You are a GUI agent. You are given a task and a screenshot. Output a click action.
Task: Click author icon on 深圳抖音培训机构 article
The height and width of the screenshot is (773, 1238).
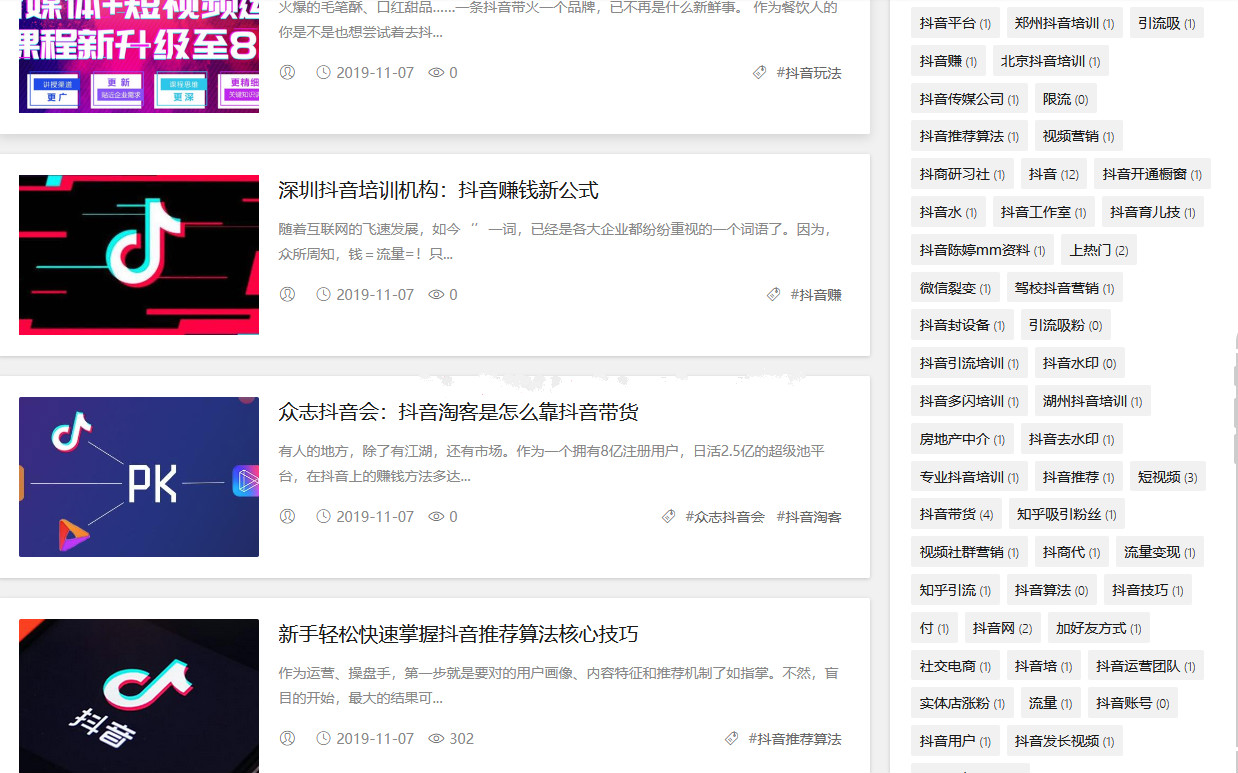pos(287,294)
